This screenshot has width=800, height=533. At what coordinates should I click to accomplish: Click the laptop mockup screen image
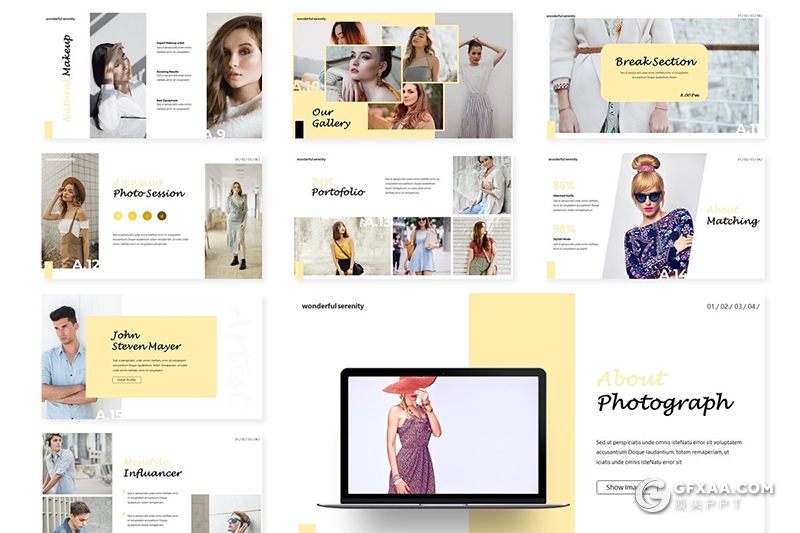tap(443, 435)
